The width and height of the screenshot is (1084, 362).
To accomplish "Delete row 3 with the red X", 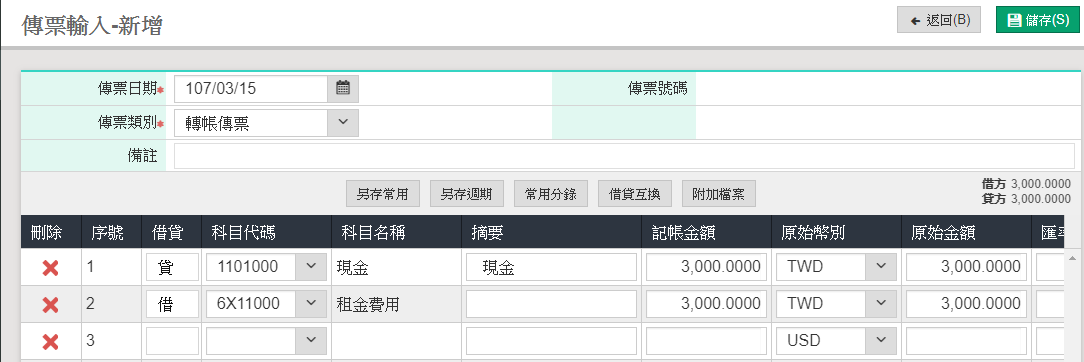I will [50, 341].
